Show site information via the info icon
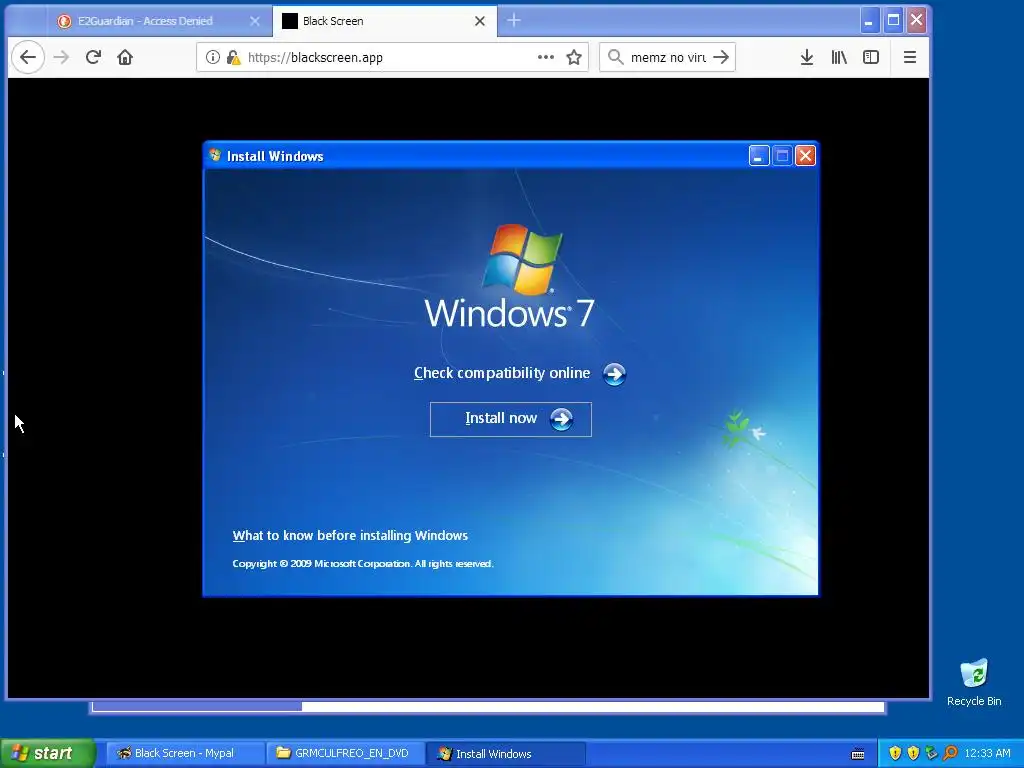 coord(213,57)
